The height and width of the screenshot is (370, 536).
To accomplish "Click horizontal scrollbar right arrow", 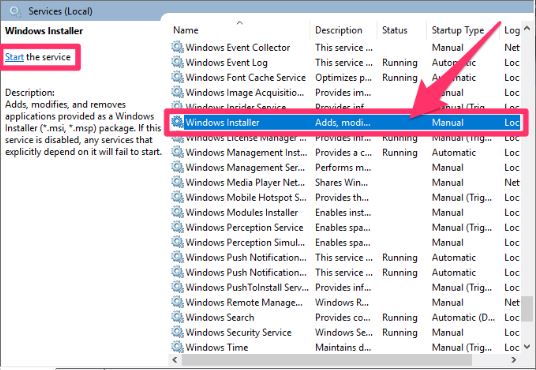I will (513, 360).
